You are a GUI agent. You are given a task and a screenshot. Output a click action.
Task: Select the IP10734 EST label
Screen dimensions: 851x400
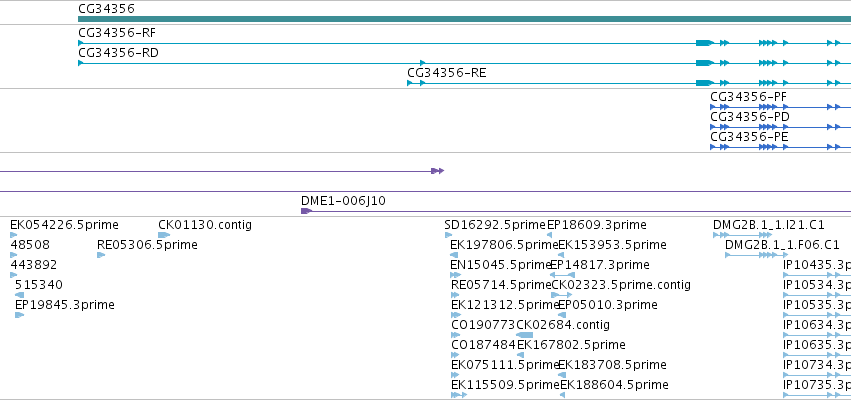coord(817,365)
